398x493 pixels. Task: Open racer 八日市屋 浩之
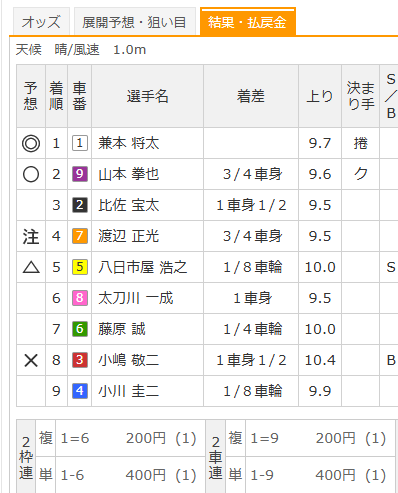pyautogui.click(x=143, y=267)
